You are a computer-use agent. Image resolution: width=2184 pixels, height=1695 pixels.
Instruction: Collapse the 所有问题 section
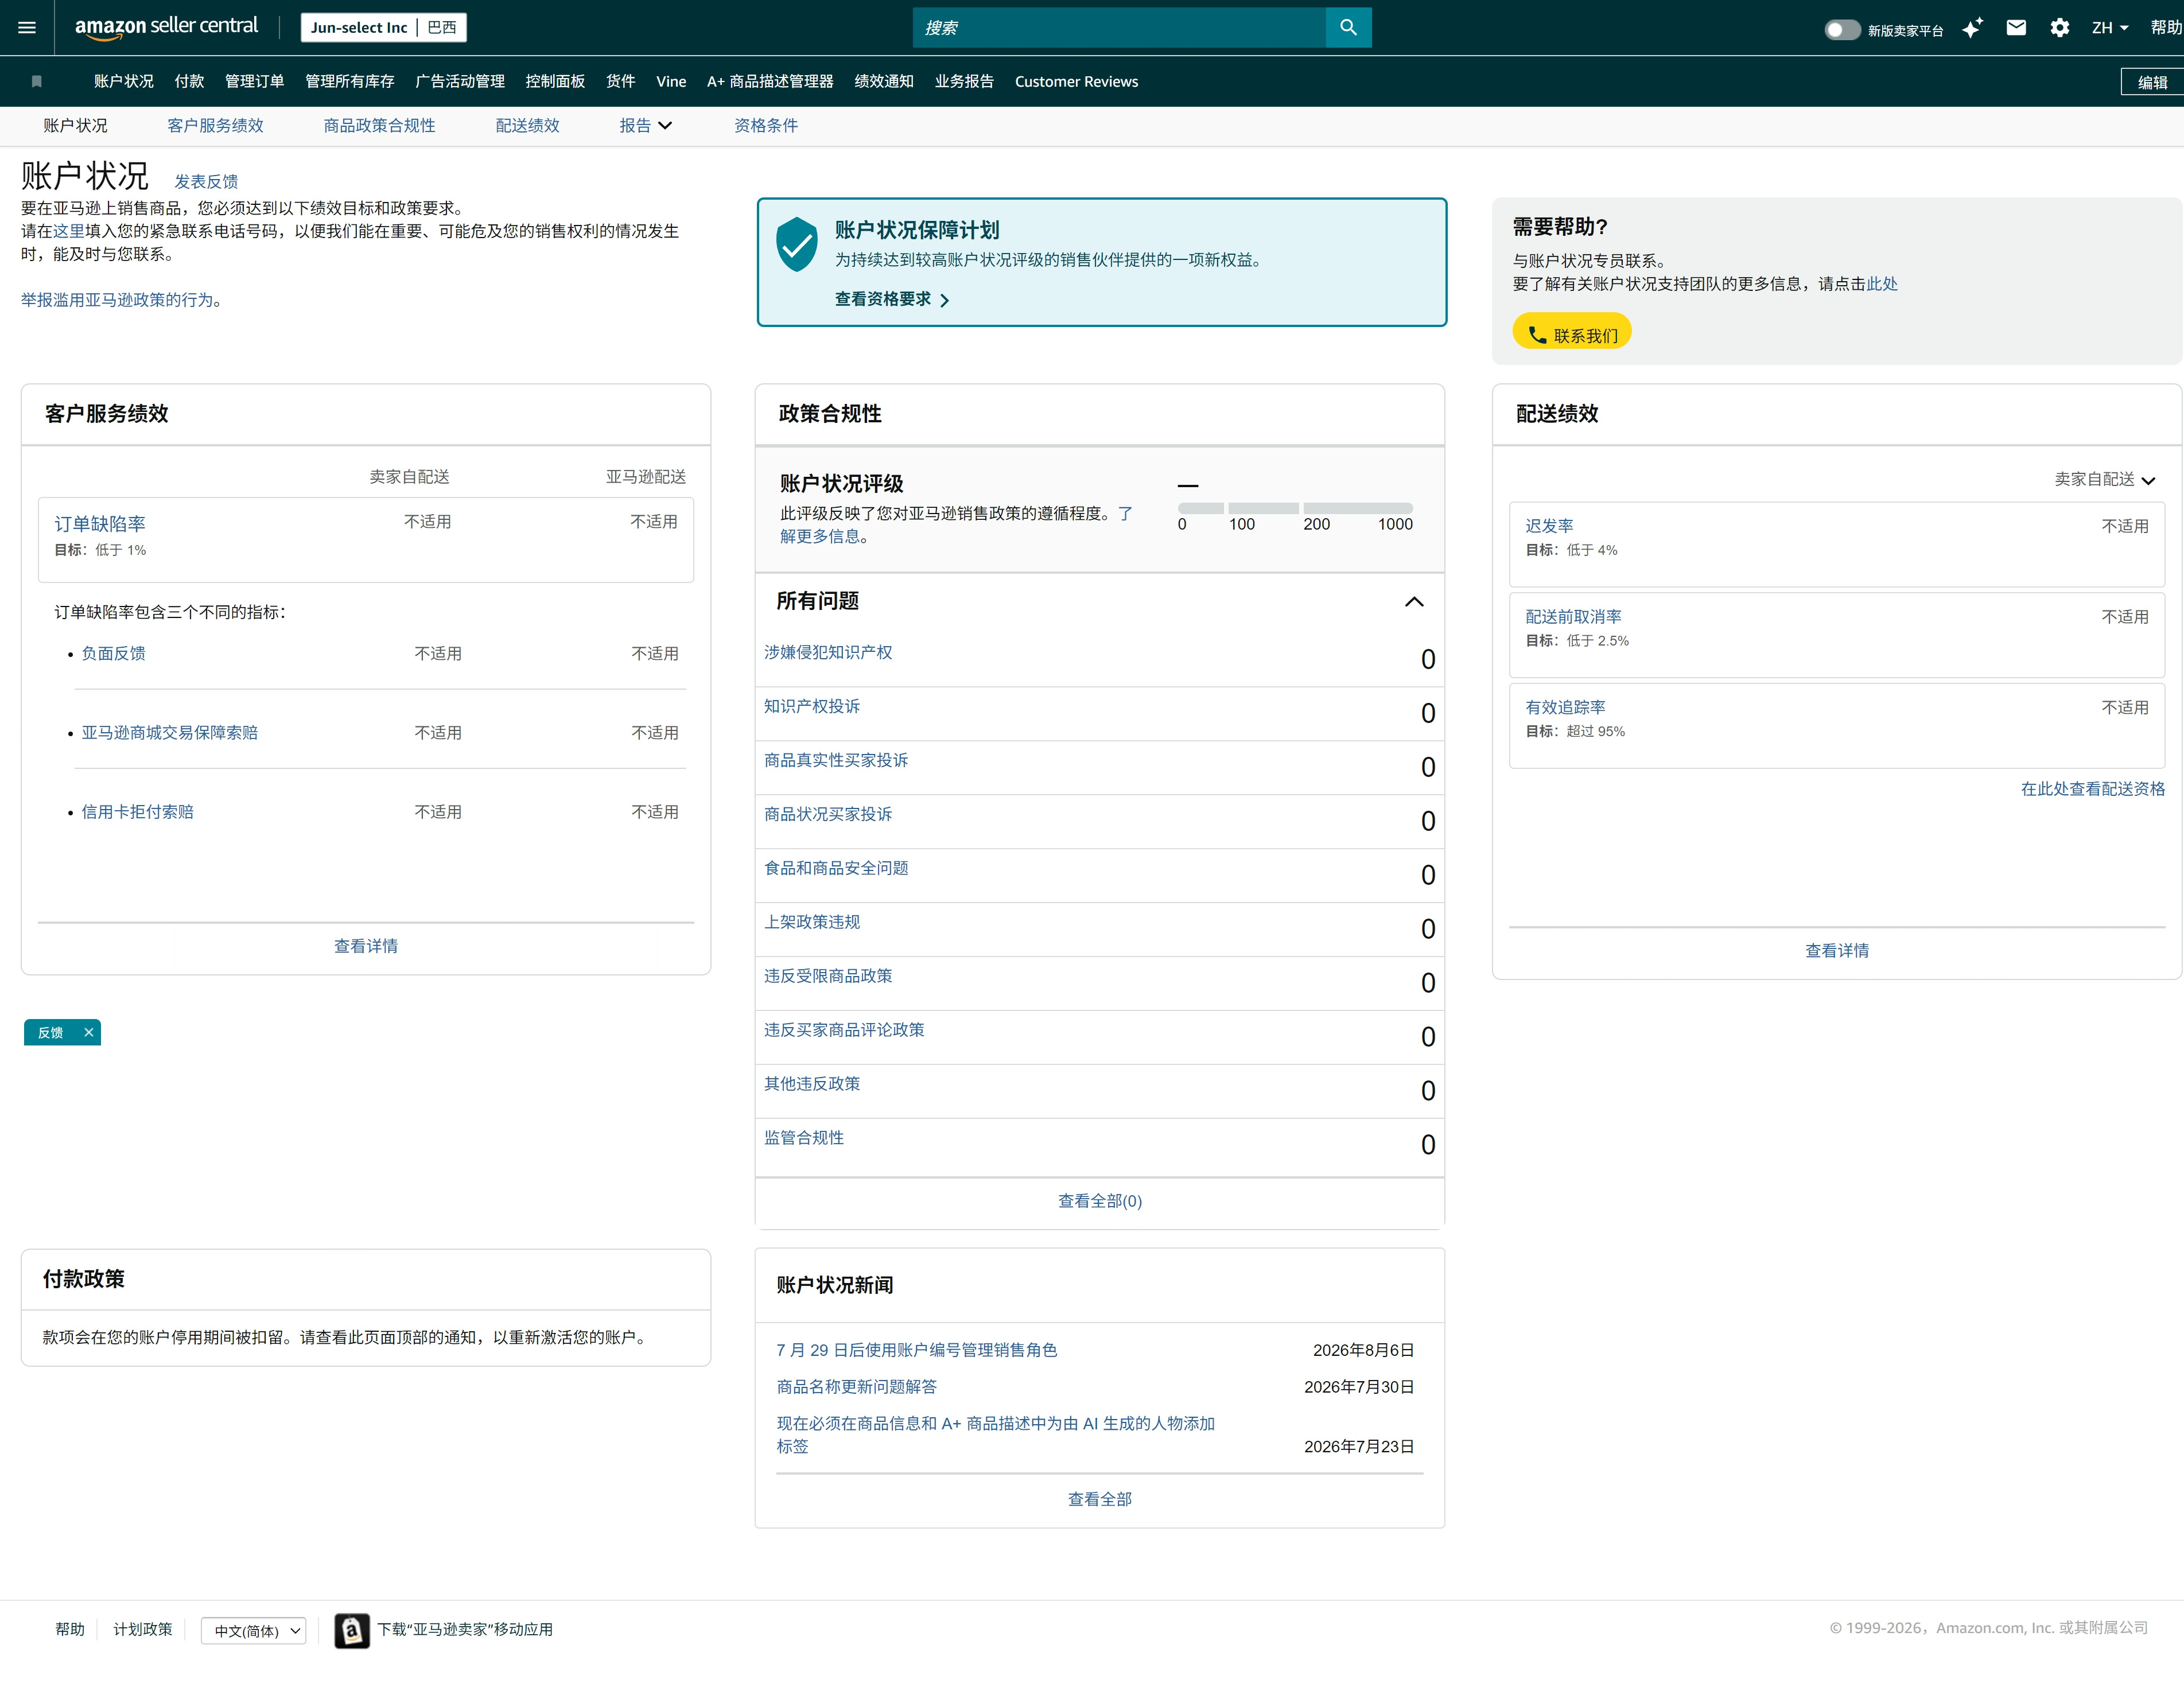tap(1414, 601)
